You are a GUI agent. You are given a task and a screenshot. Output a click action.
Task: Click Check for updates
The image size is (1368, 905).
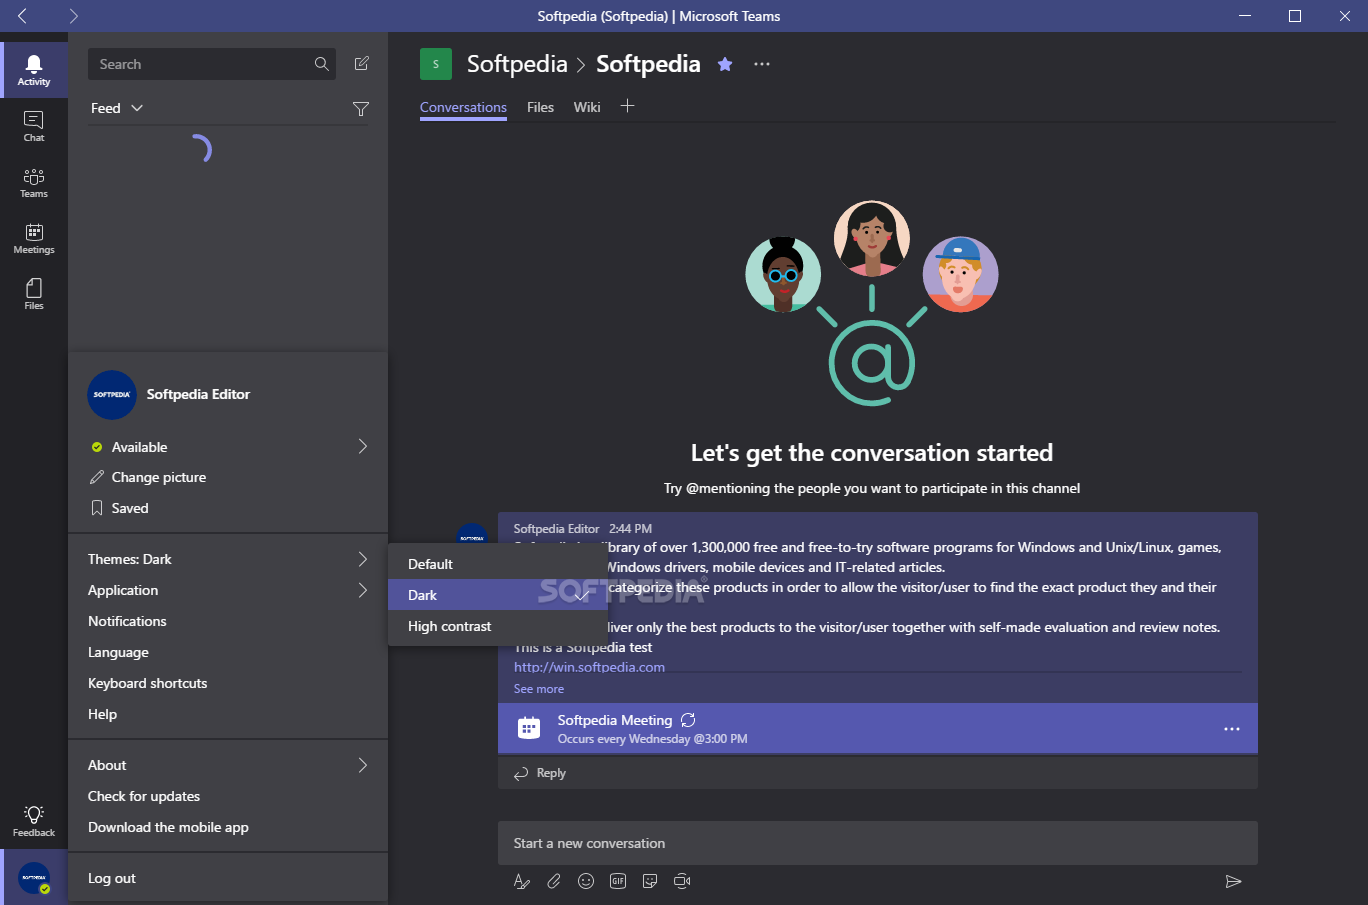144,796
